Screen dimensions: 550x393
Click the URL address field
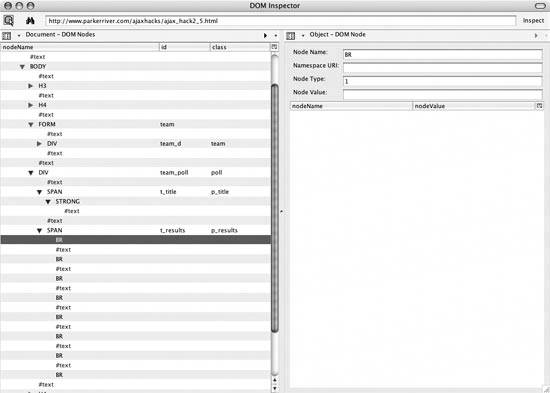[281, 21]
